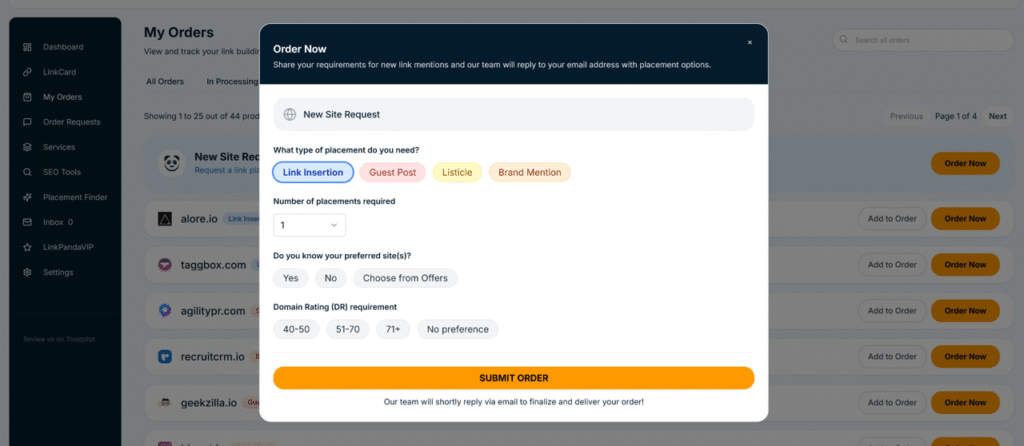This screenshot has width=1024, height=446.
Task: Click Review us on Trustpilot link
Action: (59, 340)
